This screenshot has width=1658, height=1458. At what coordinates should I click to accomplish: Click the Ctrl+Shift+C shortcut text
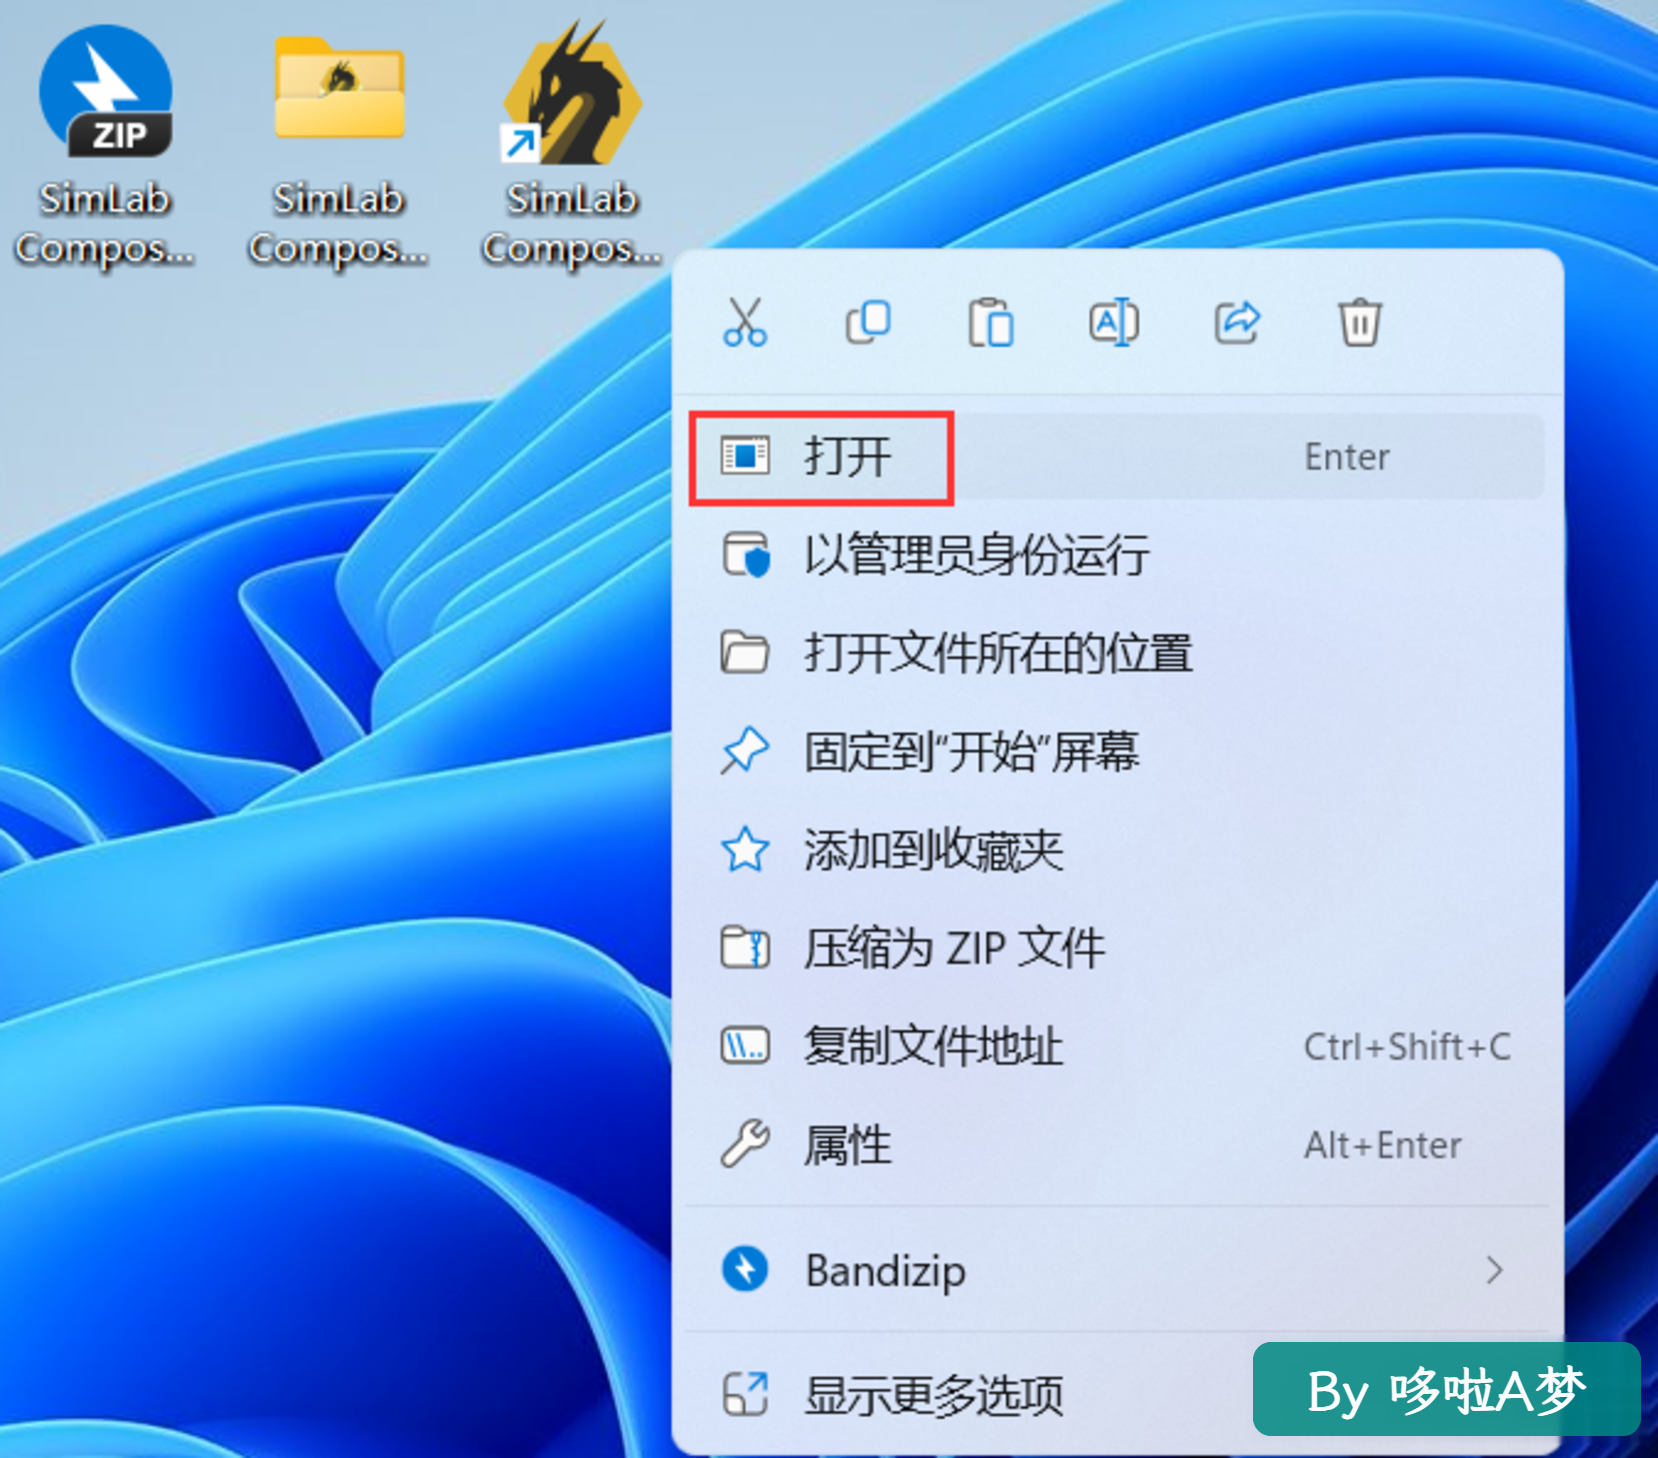click(x=1407, y=1047)
